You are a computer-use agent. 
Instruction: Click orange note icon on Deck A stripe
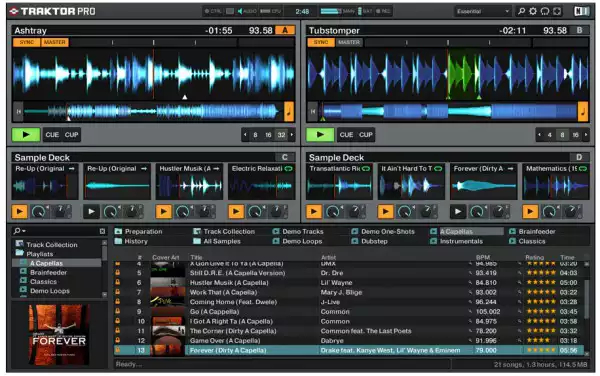pos(289,111)
